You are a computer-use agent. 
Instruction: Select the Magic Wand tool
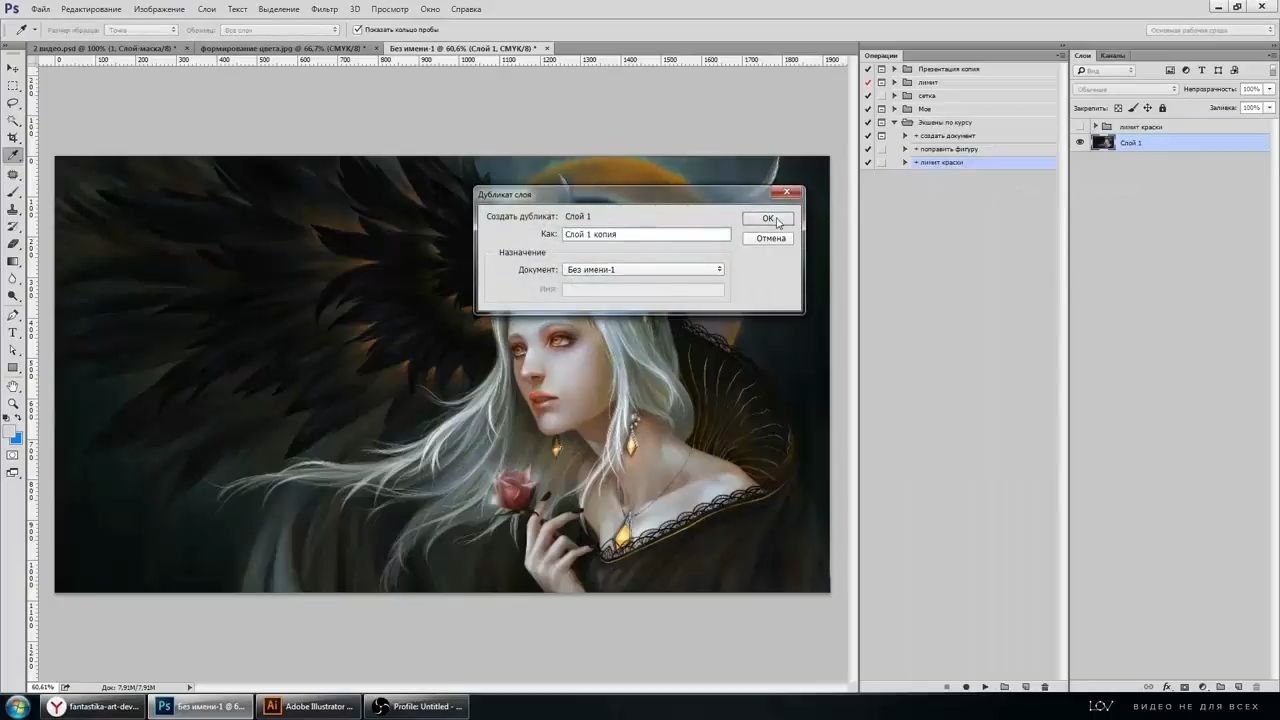coord(13,121)
